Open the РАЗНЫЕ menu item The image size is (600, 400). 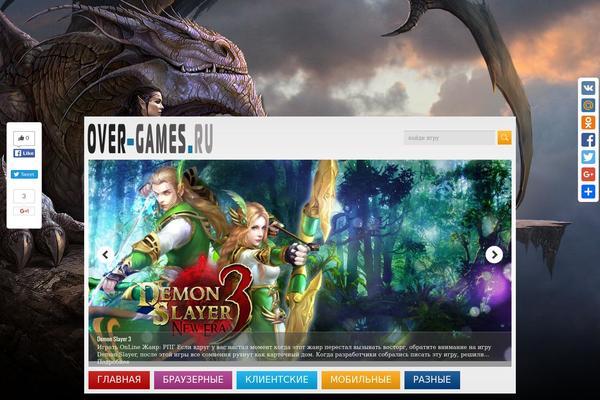click(432, 380)
